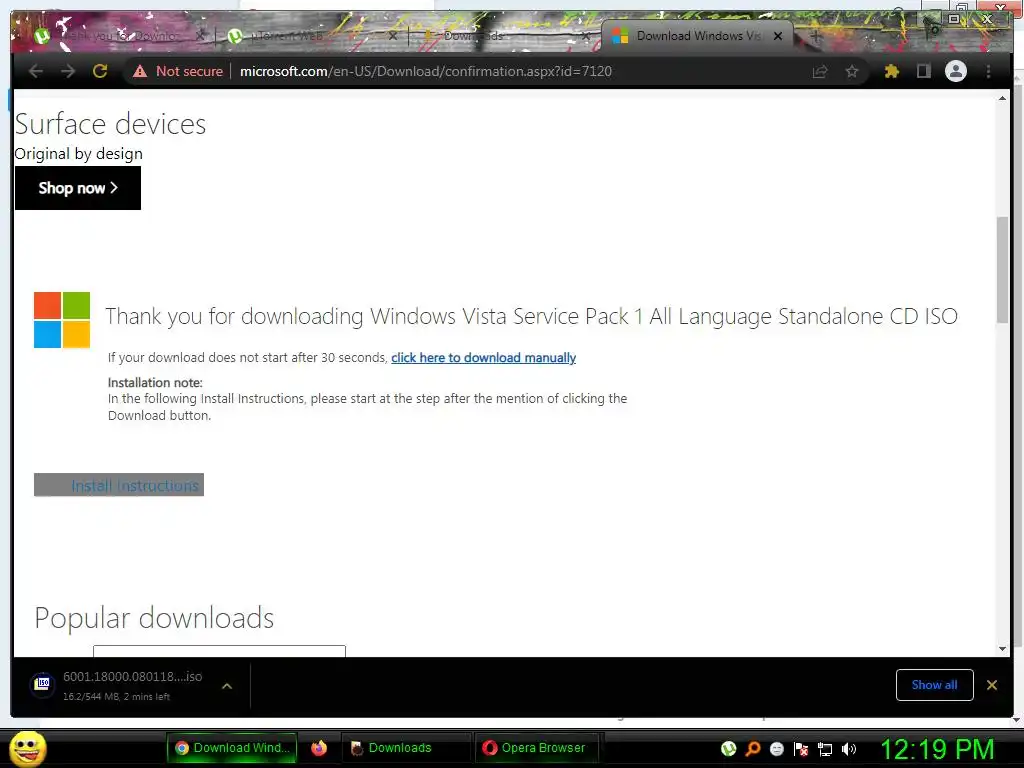Open the smiley Start button
Image resolution: width=1024 pixels, height=768 pixels.
28,748
